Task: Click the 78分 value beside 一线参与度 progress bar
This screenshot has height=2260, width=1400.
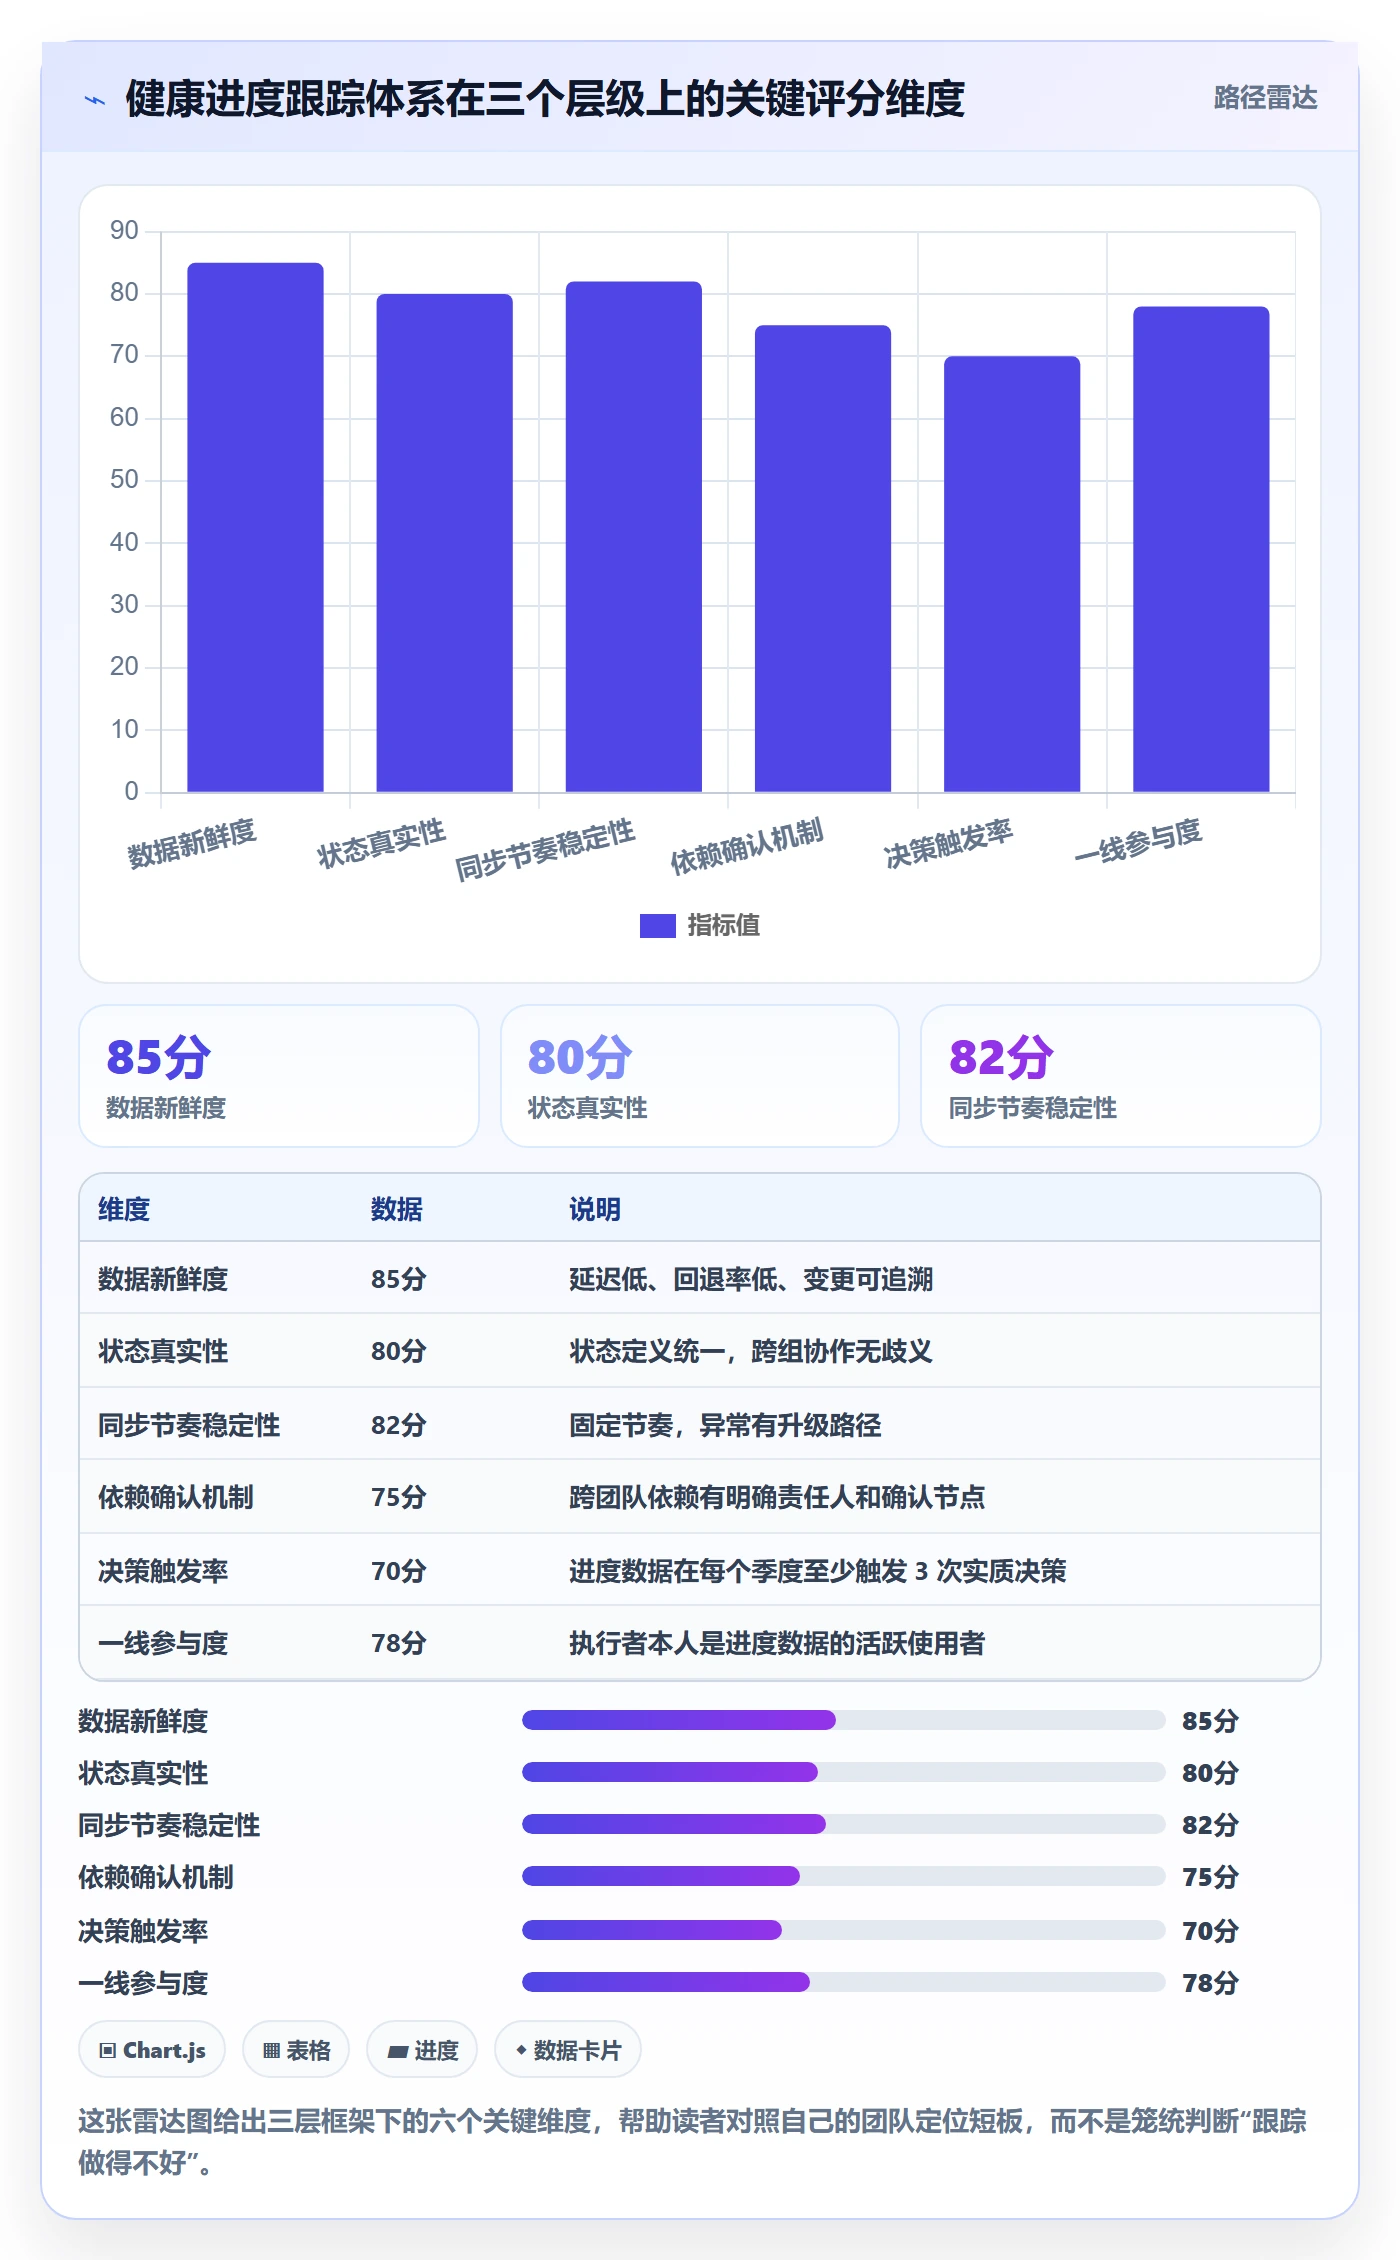Action: (1210, 1983)
